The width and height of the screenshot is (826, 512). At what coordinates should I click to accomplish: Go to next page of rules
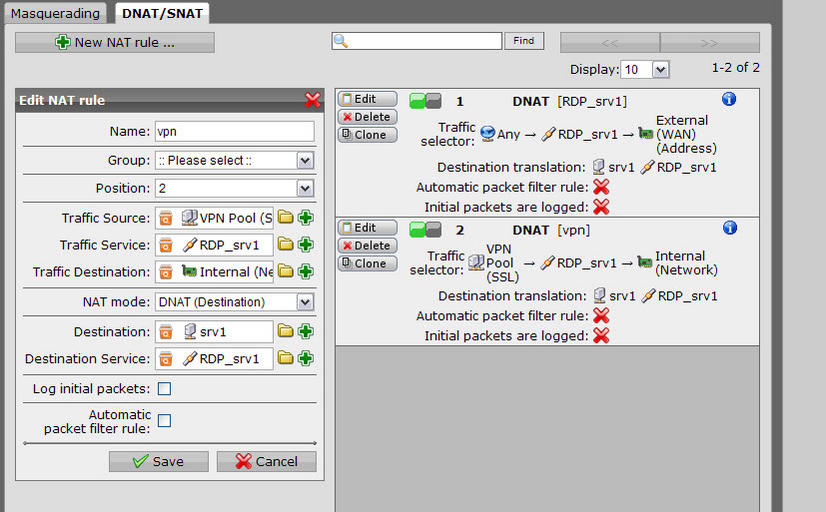click(x=710, y=43)
